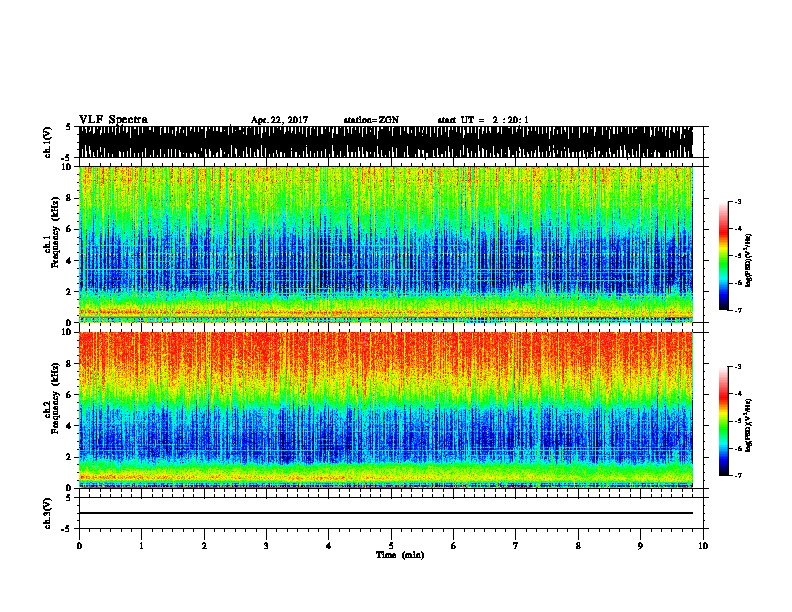Click the "-3" label on ch.2 color scale
Screen dimensions: 792x612
tap(737, 367)
